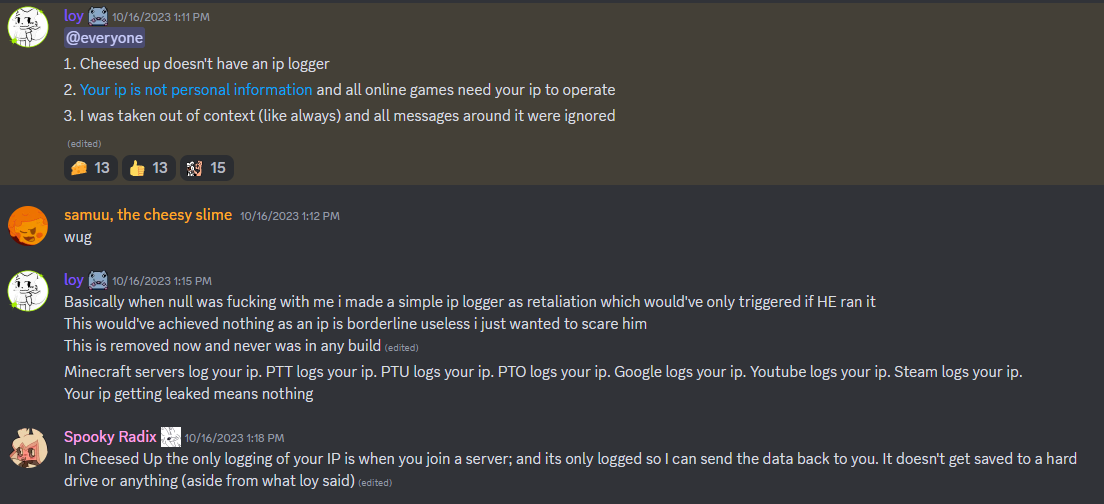Click the 10/16/2023 1:11 PM timestamp

click(x=161, y=17)
